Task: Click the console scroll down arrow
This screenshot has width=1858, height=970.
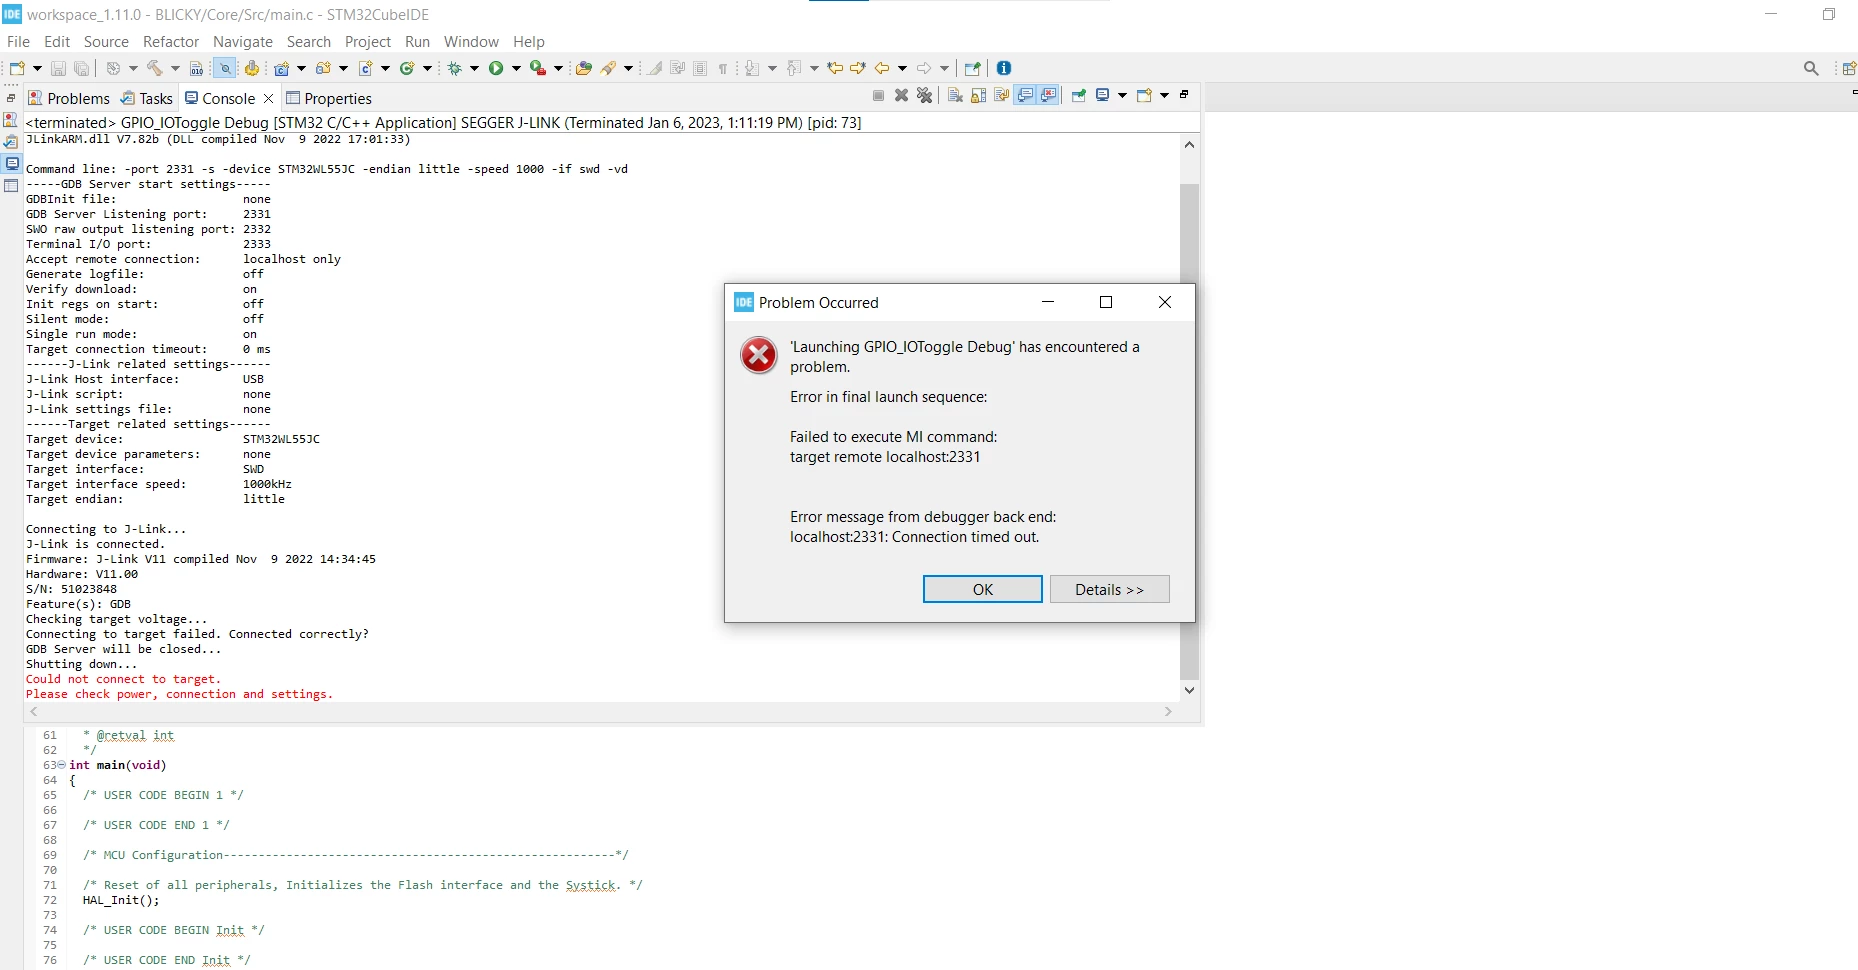Action: [x=1189, y=690]
